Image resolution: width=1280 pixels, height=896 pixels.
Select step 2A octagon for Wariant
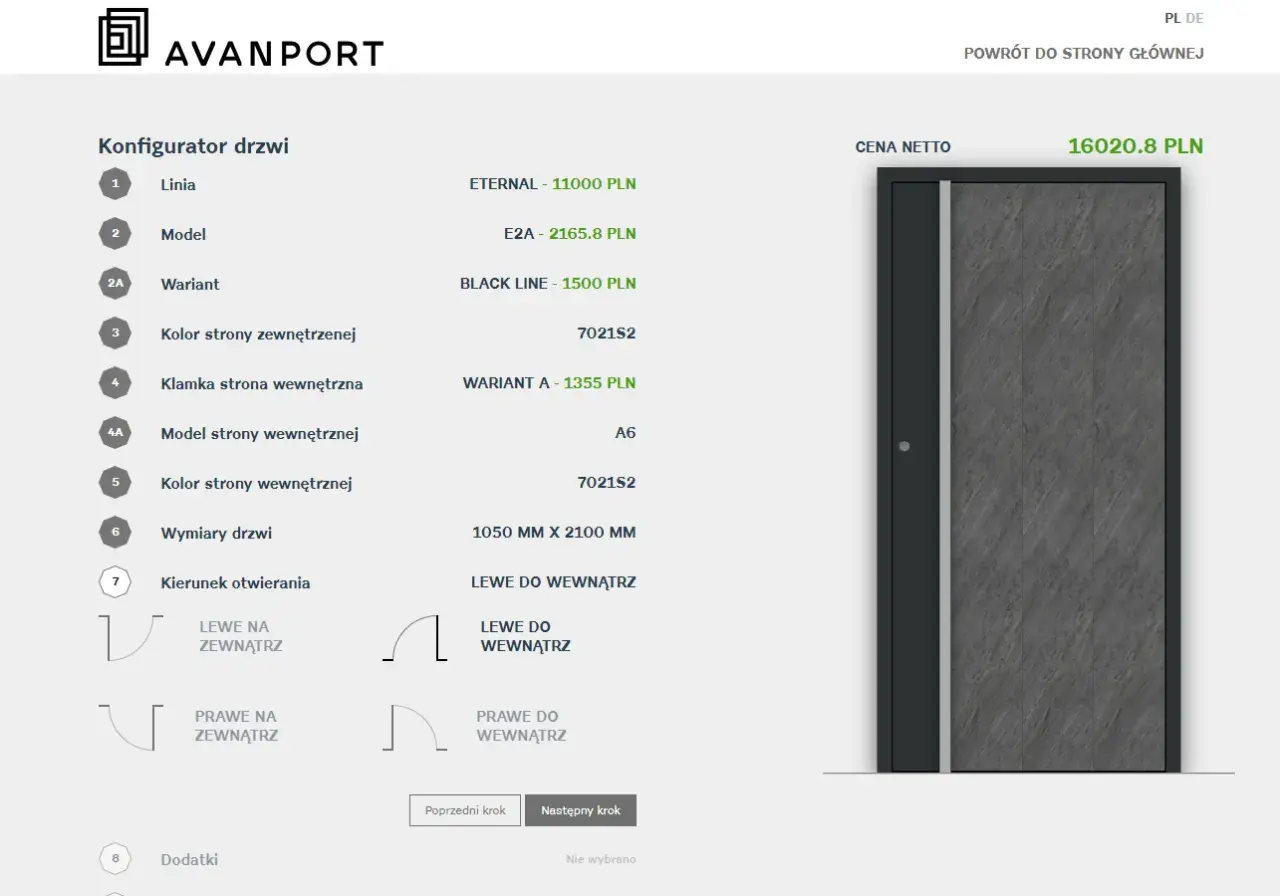[115, 284]
